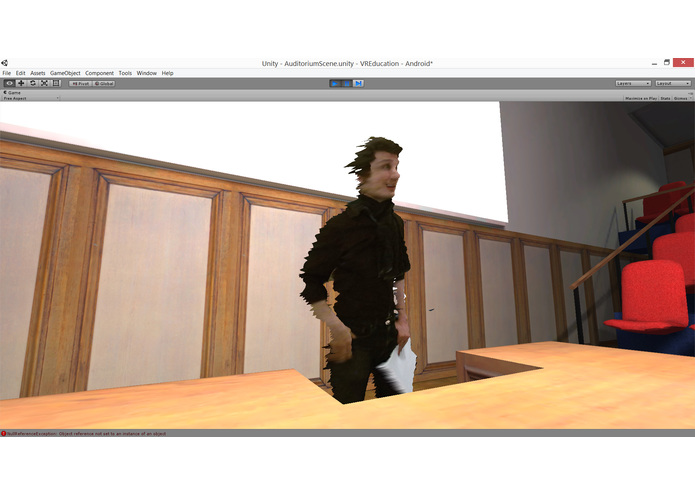The image size is (695, 494).
Task: Minimize the Unity window
Action: pyautogui.click(x=654, y=63)
